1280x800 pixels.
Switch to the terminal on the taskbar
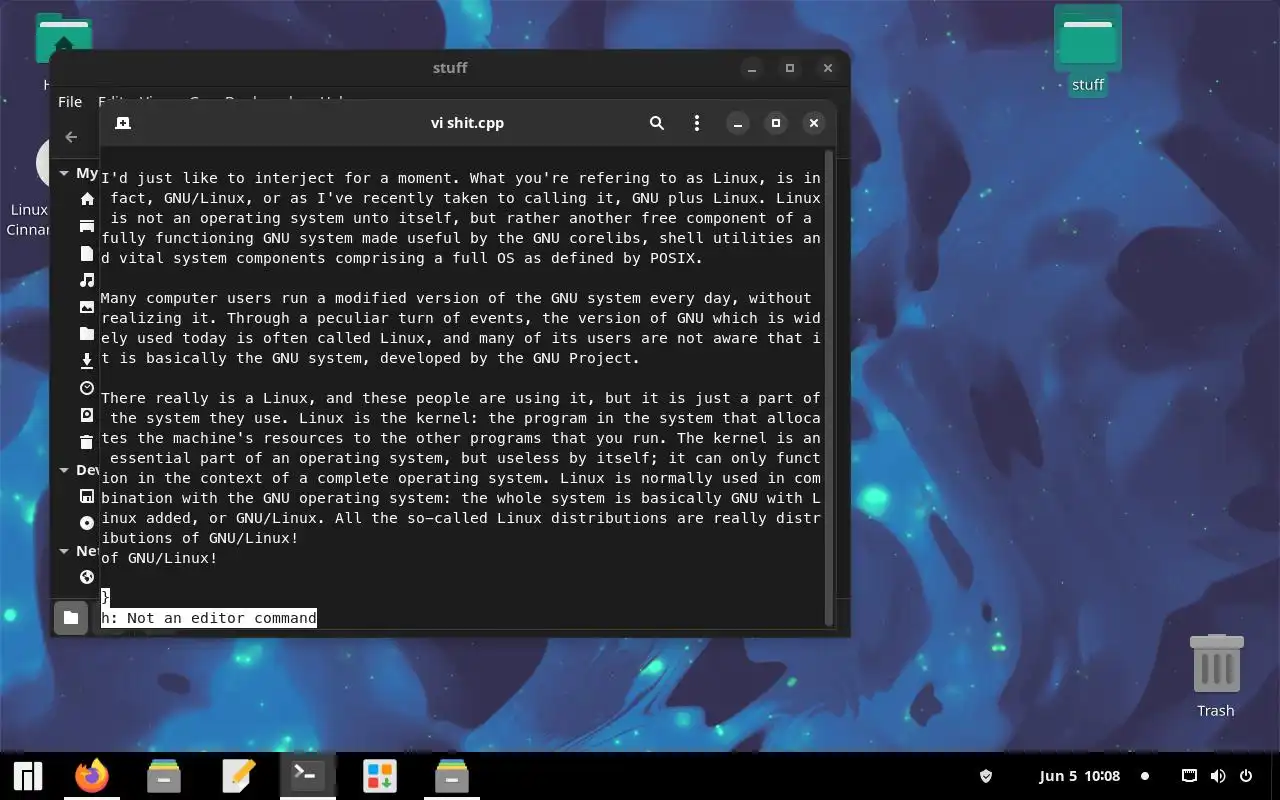(307, 776)
